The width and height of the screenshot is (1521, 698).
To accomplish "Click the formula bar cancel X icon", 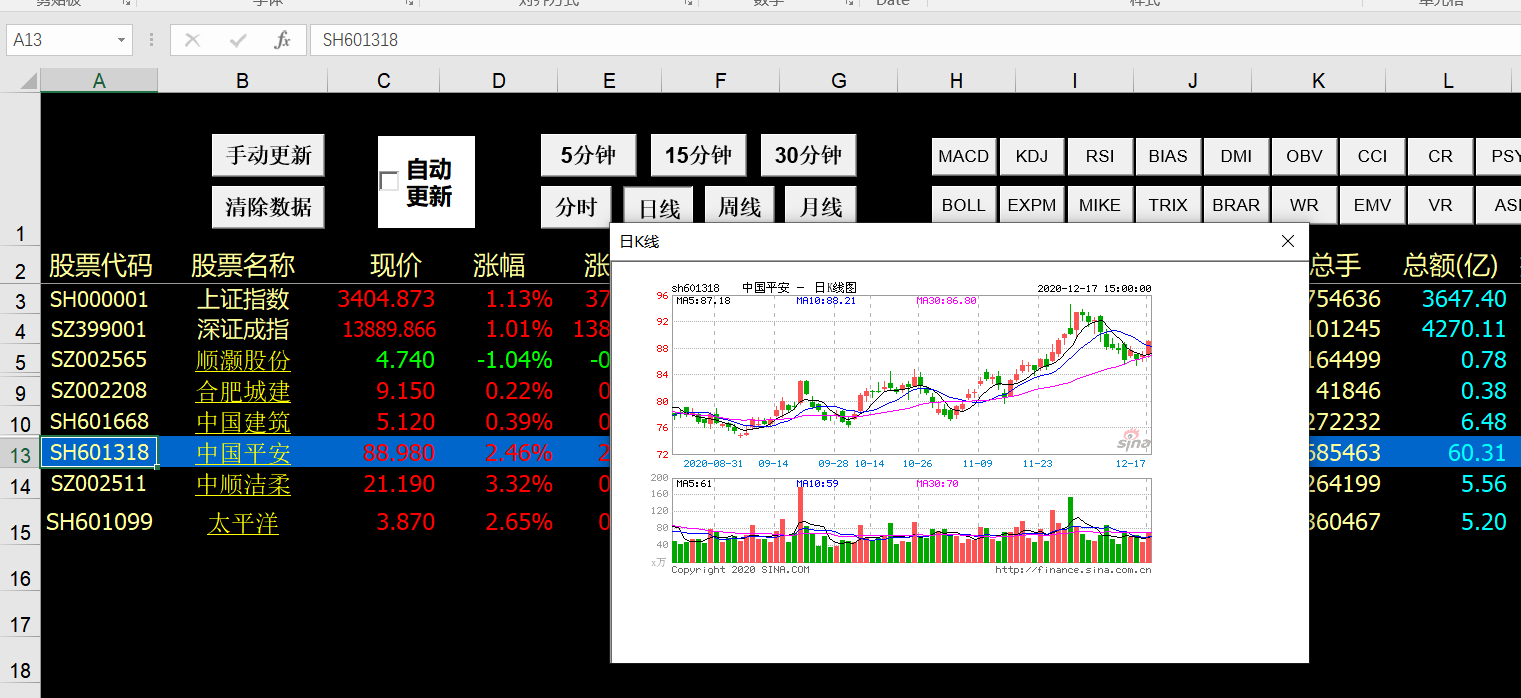I will tap(193, 40).
